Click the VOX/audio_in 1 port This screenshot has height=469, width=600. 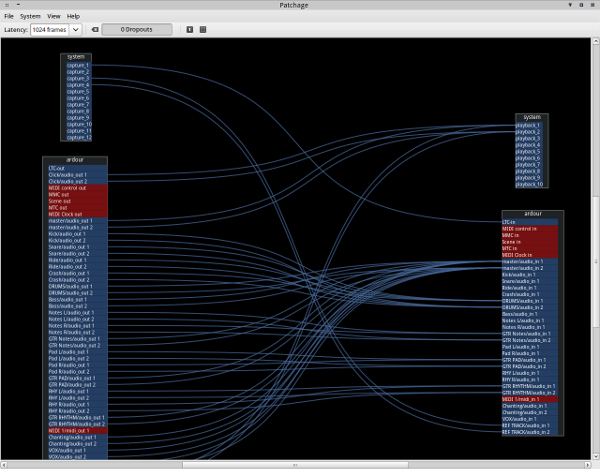(x=530, y=419)
